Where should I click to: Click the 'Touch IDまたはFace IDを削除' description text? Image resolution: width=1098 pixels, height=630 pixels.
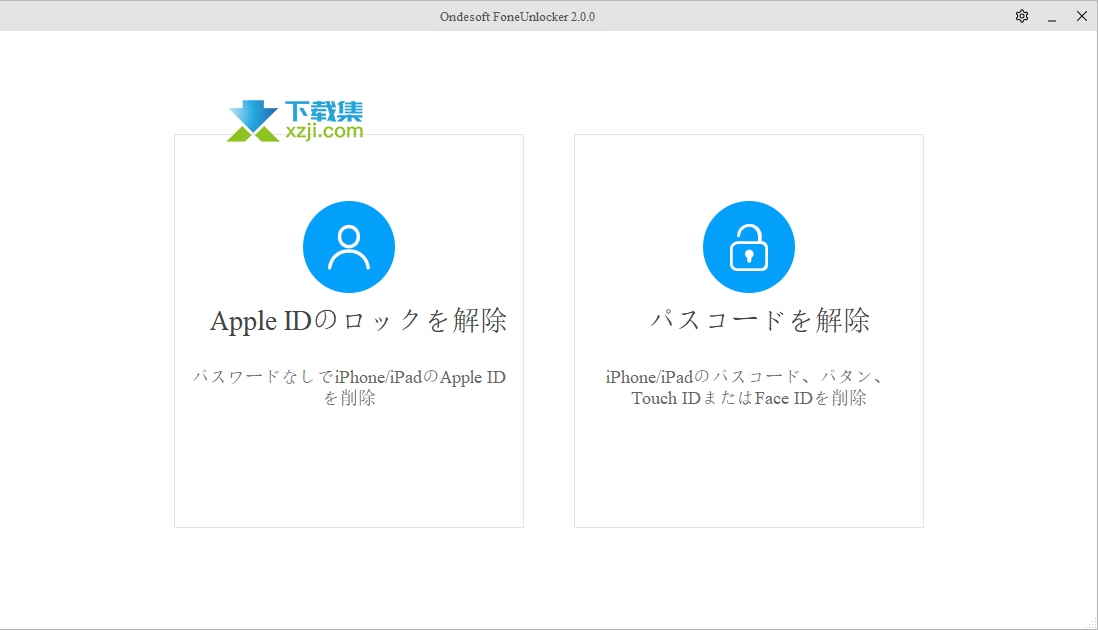coord(749,398)
